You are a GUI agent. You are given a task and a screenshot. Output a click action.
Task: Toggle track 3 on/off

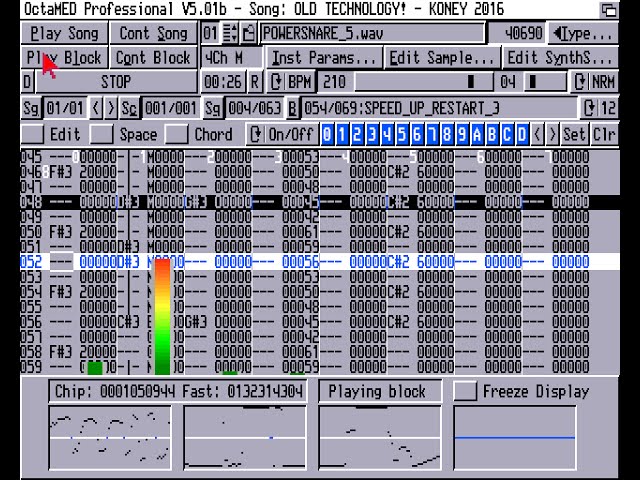pos(372,134)
